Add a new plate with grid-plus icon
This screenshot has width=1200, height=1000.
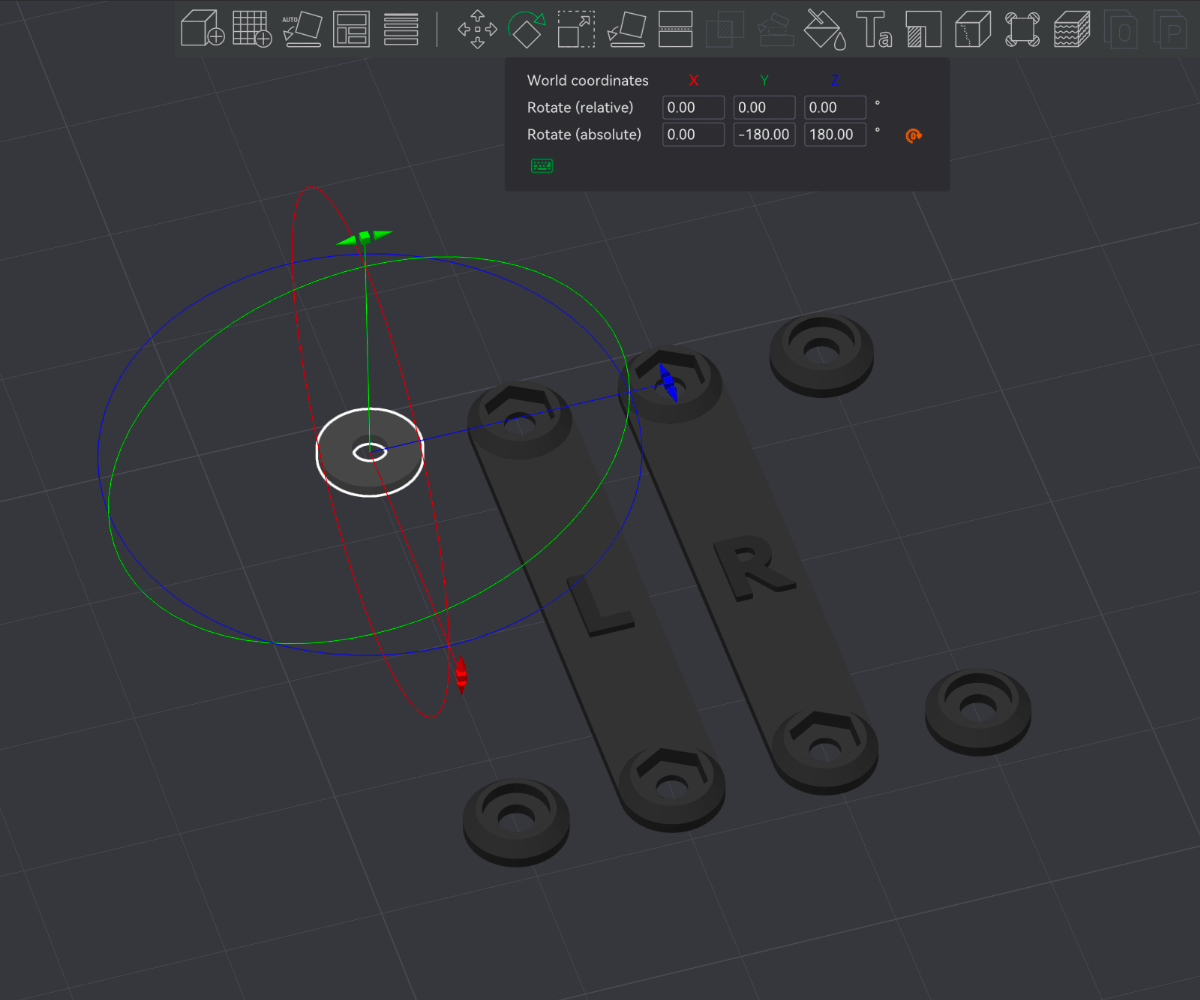252,28
